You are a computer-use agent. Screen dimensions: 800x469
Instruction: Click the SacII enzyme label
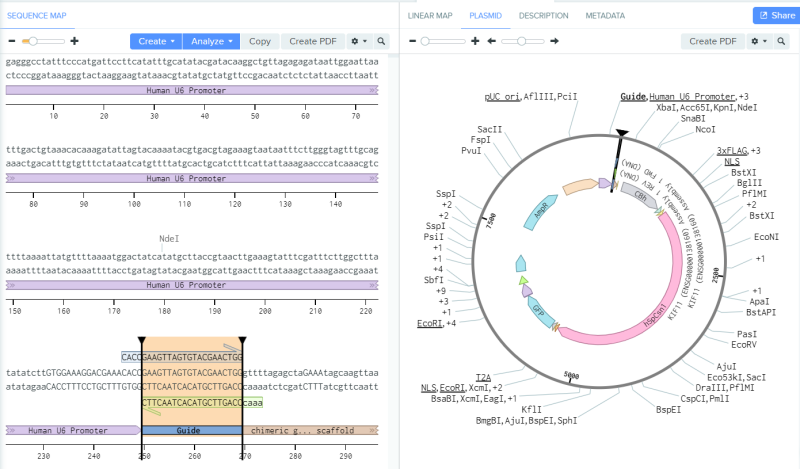point(490,129)
